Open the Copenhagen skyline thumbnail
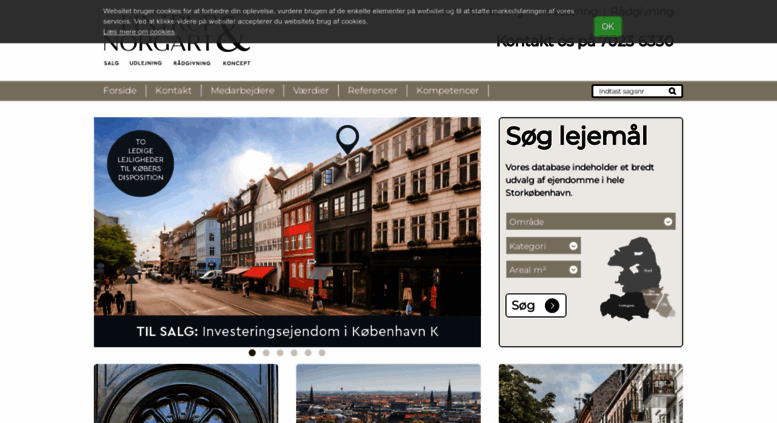The width and height of the screenshot is (777, 423). [388, 393]
